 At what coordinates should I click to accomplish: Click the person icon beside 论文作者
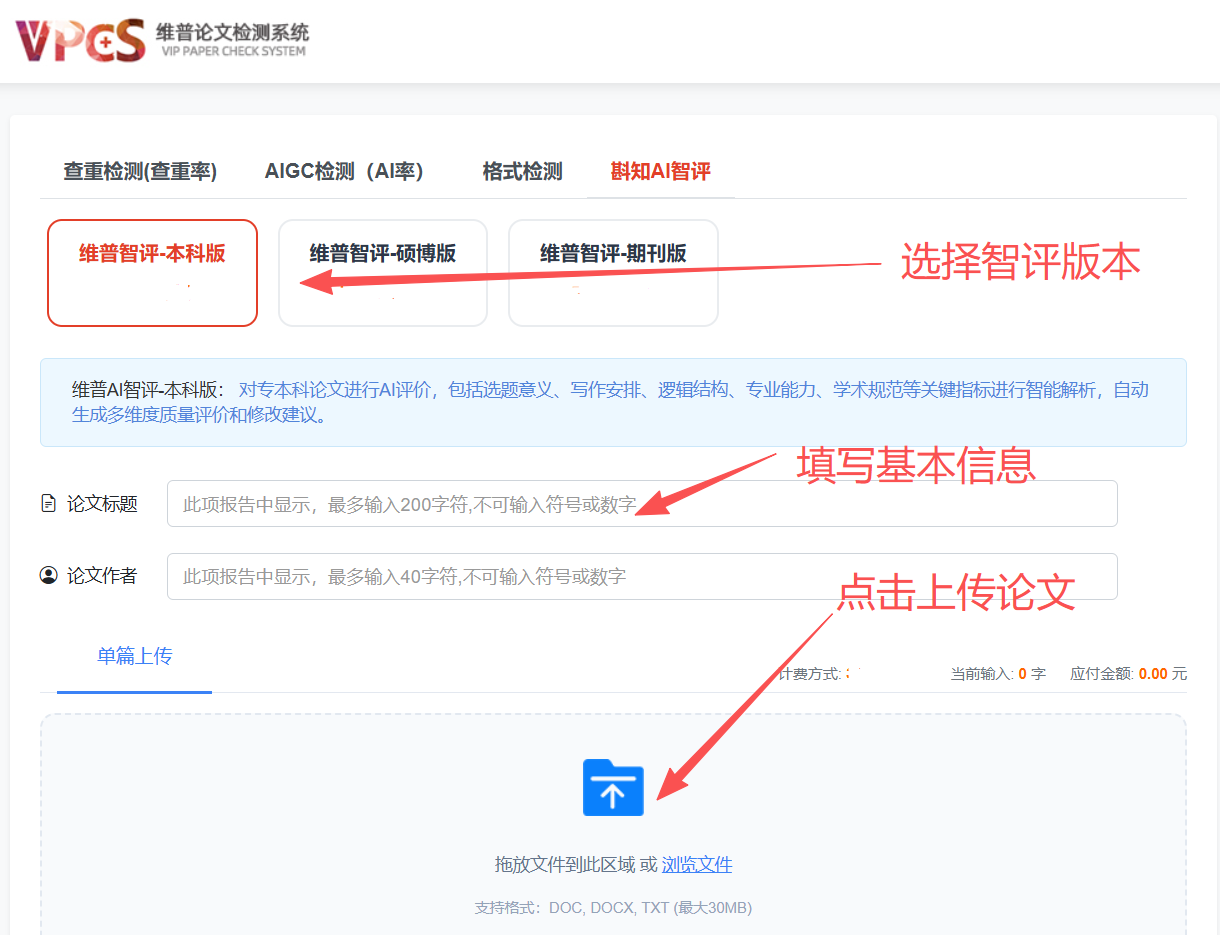(x=48, y=576)
